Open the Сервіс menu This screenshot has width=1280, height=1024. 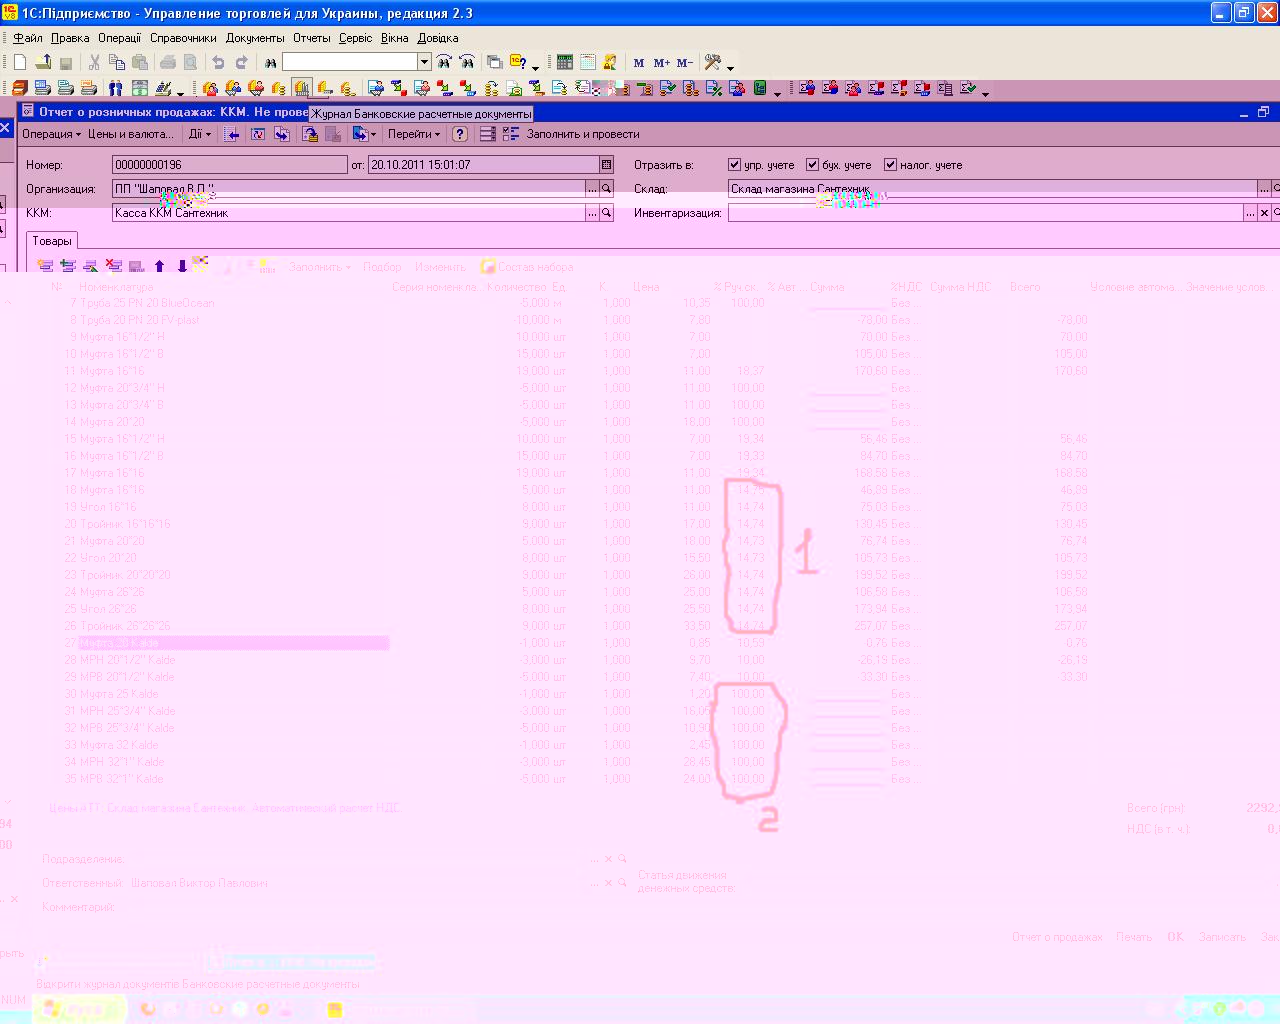(x=355, y=38)
